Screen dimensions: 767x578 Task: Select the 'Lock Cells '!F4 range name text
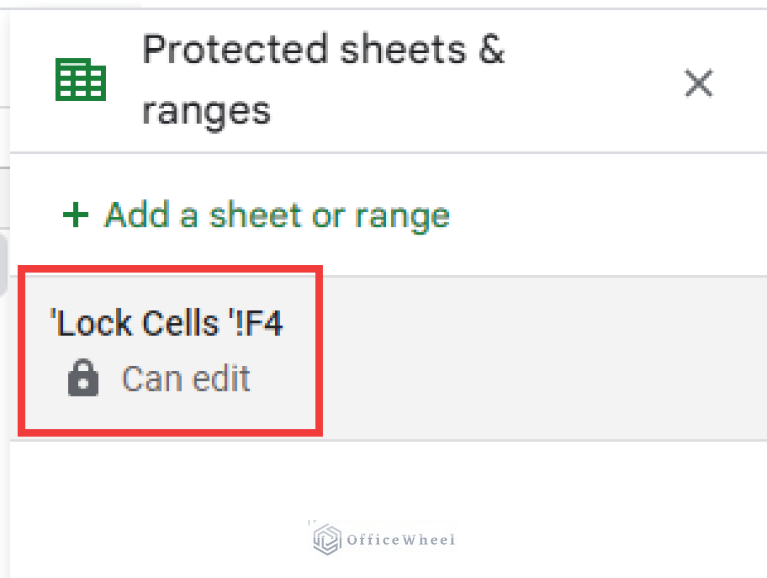pos(167,324)
